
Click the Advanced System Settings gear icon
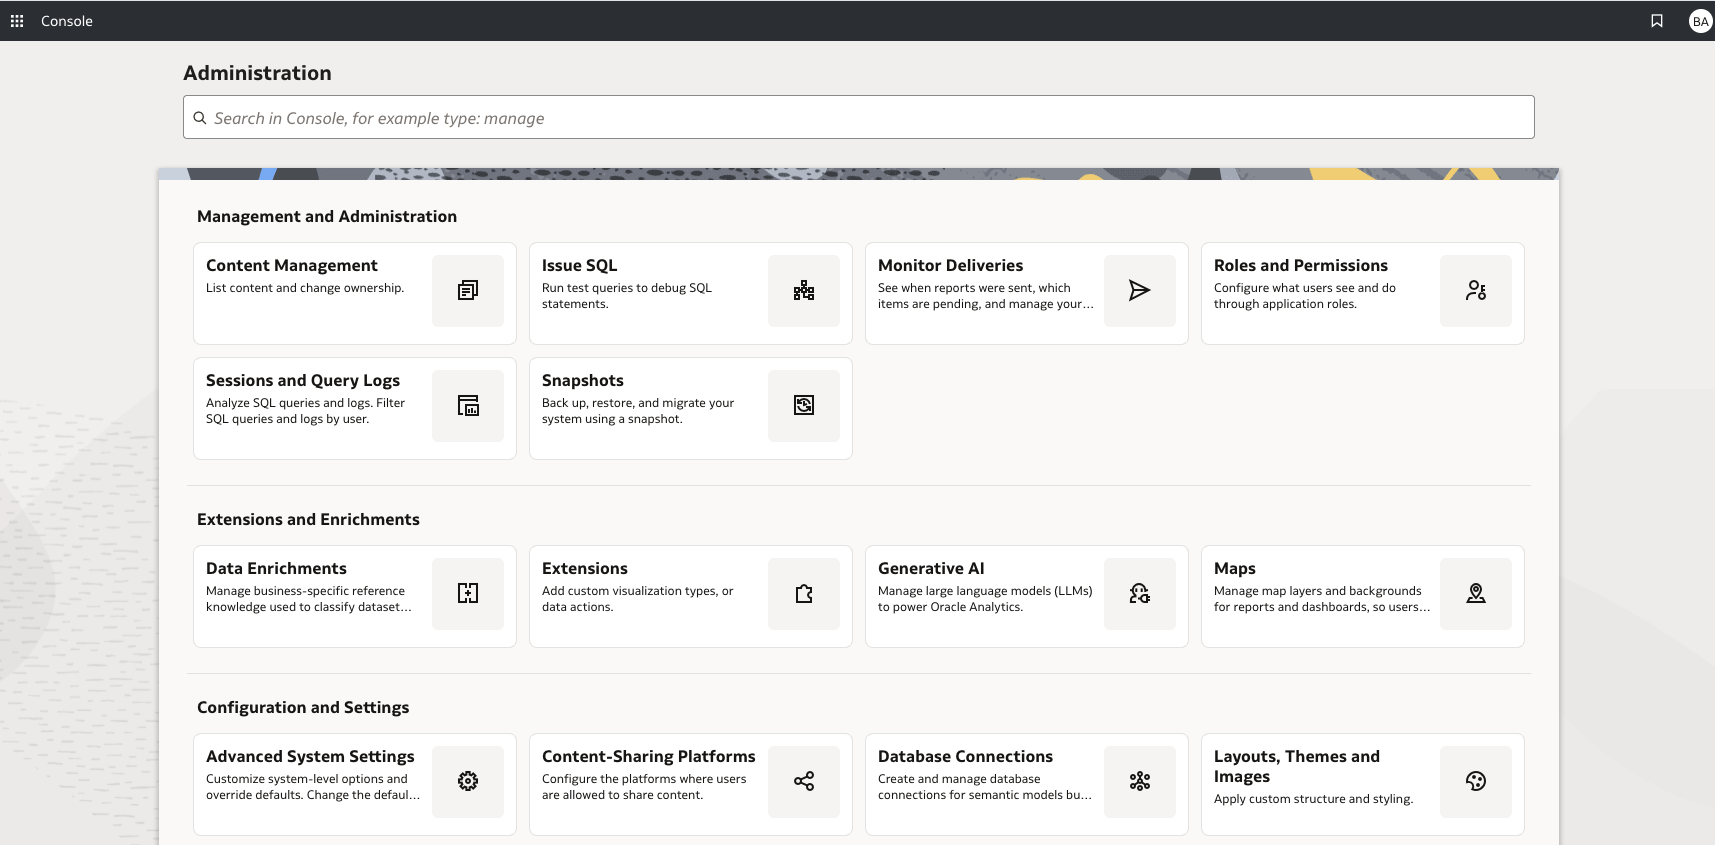(x=468, y=782)
